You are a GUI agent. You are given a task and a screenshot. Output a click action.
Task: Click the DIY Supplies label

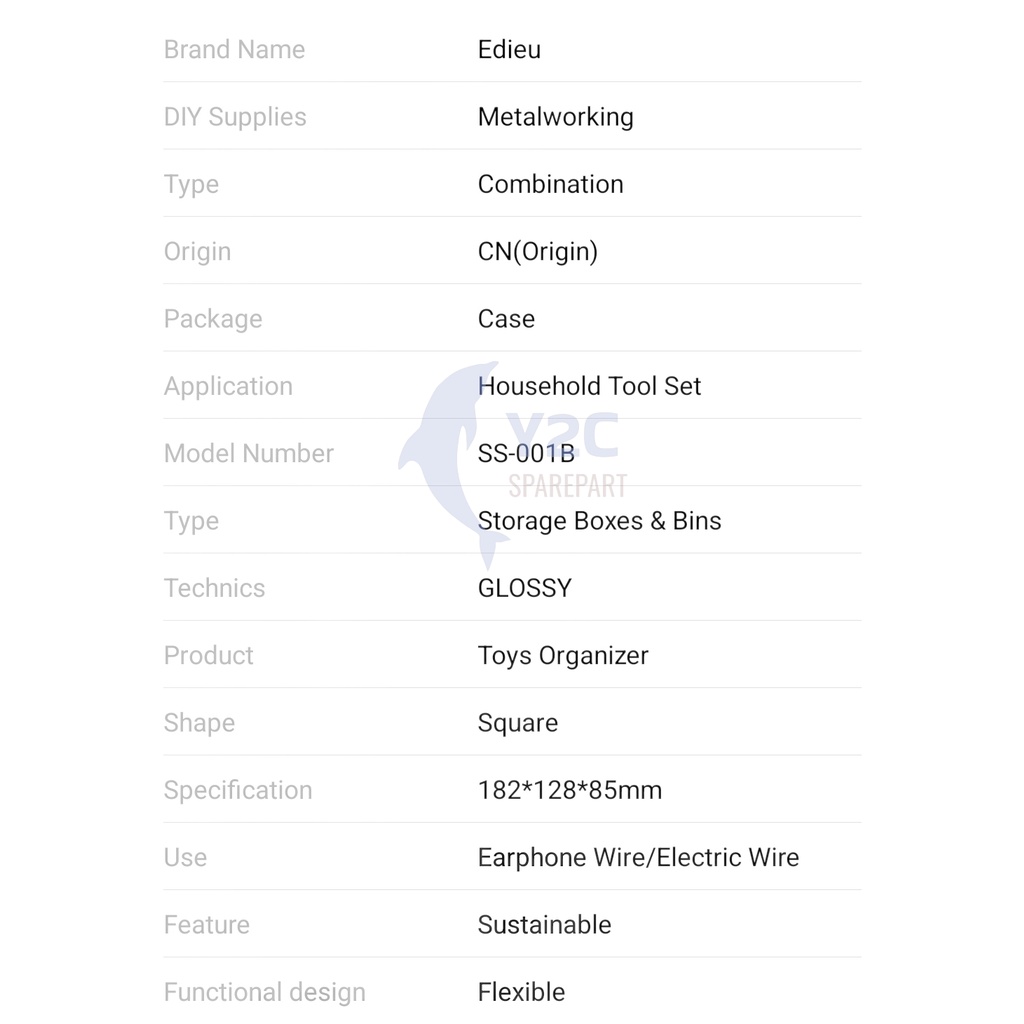[235, 118]
